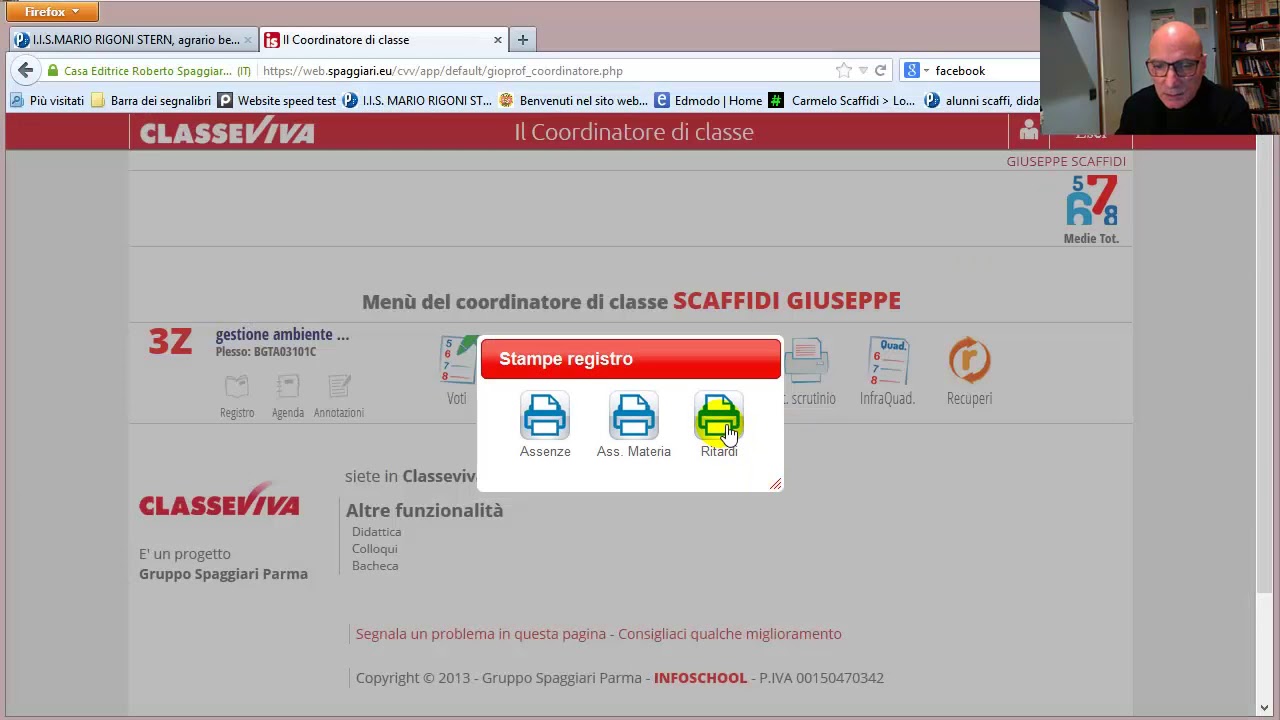1280x720 pixels.
Task: Click the user profile icon in red header
Action: pyautogui.click(x=1028, y=131)
